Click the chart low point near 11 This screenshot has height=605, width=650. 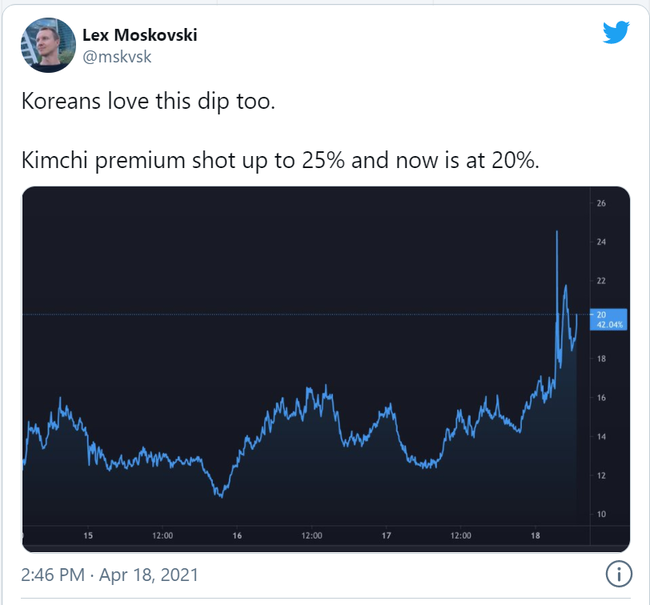221,496
